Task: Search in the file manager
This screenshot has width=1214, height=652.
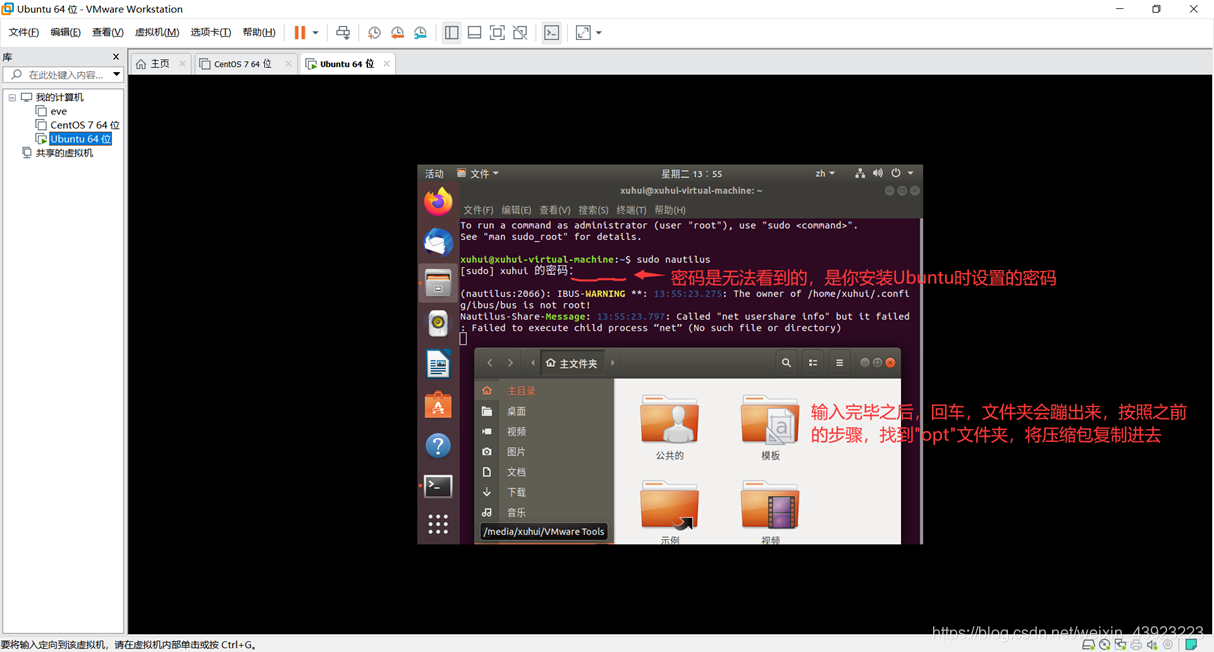Action: pos(786,363)
